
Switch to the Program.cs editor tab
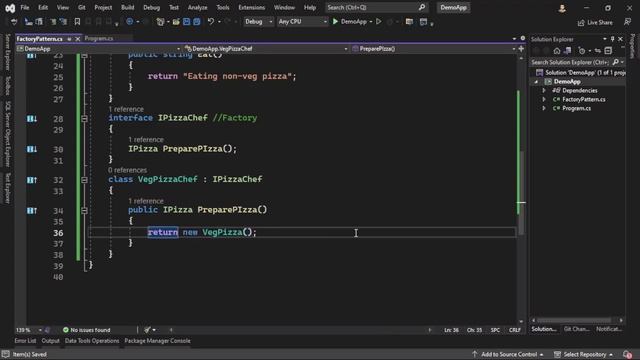99,38
